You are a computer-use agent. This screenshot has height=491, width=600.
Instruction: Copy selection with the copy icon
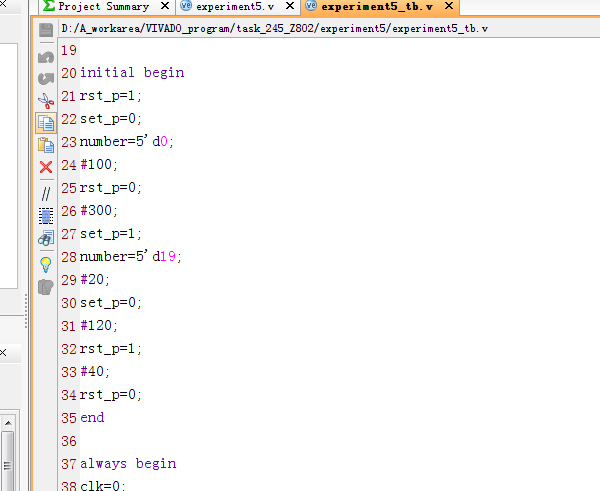(46, 123)
